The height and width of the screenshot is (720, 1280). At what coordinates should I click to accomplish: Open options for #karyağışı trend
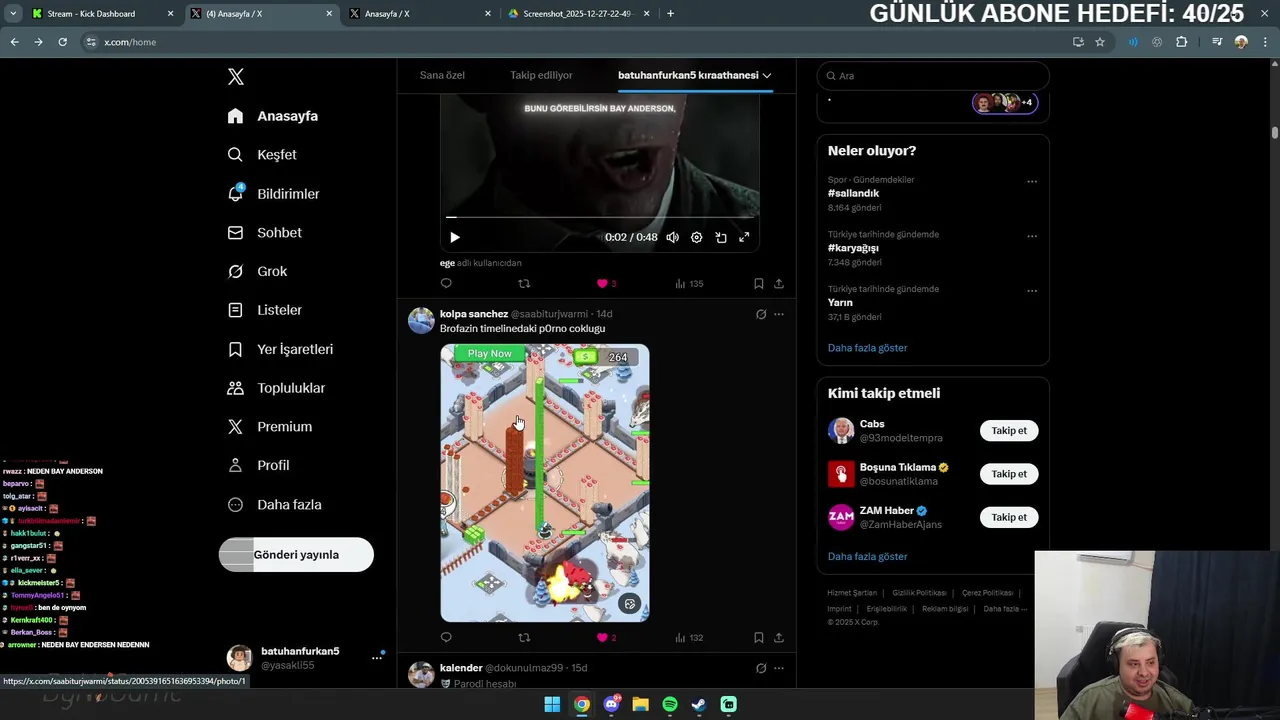tap(1032, 237)
